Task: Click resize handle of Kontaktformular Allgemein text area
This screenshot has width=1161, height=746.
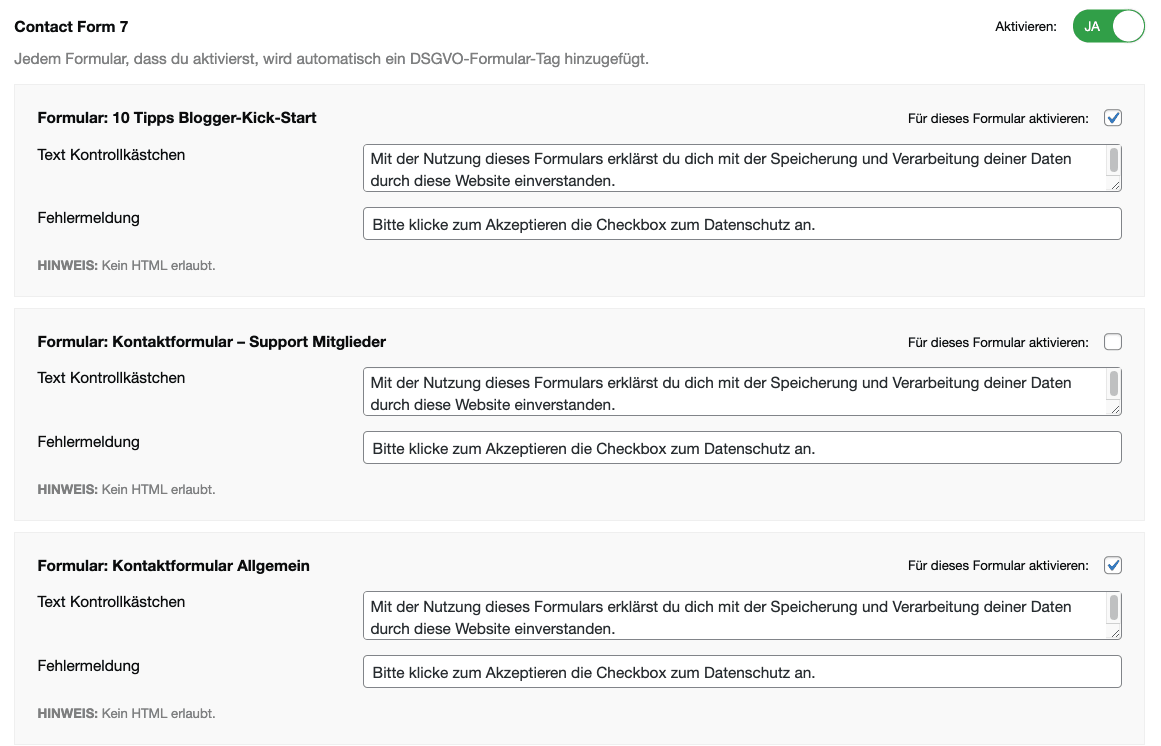Action: click(1116, 634)
